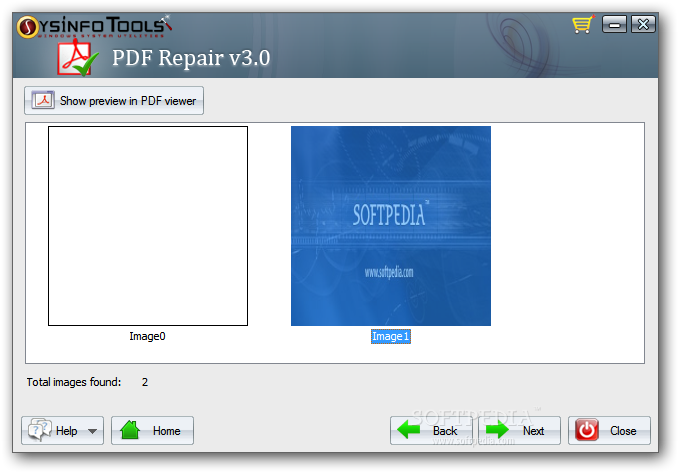
Task: Go Back to previous step
Action: pyautogui.click(x=431, y=431)
